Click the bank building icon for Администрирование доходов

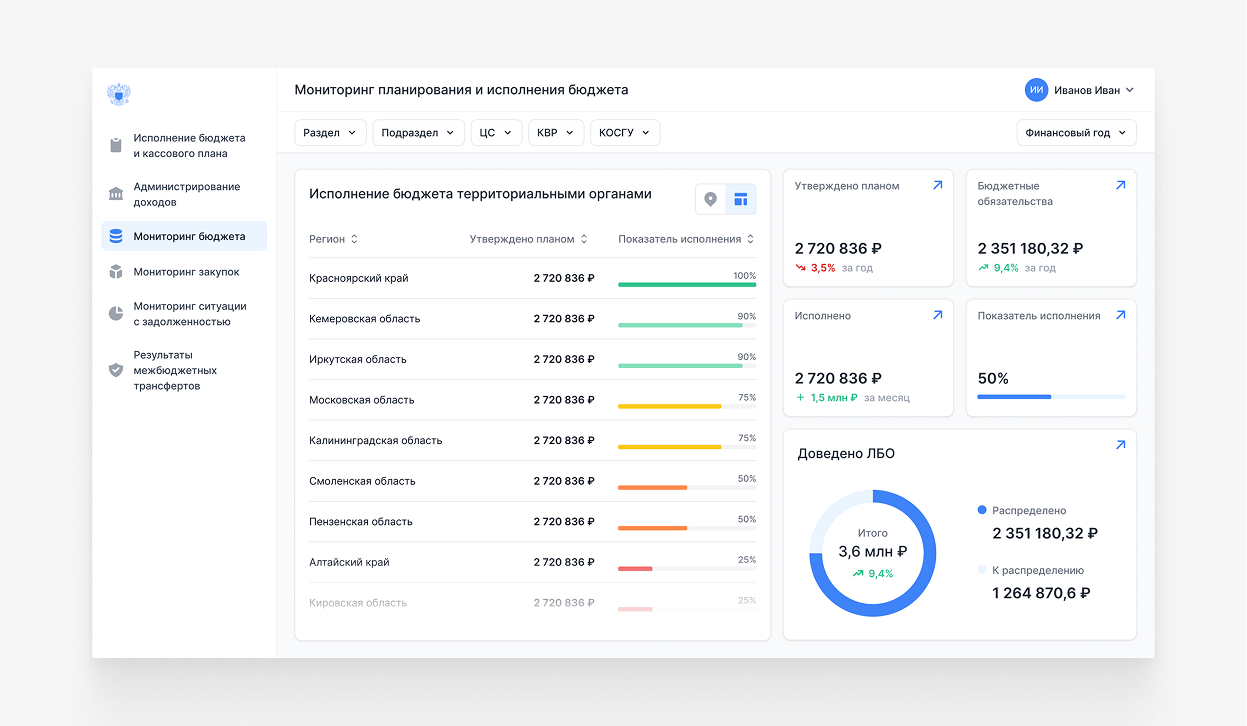[116, 194]
